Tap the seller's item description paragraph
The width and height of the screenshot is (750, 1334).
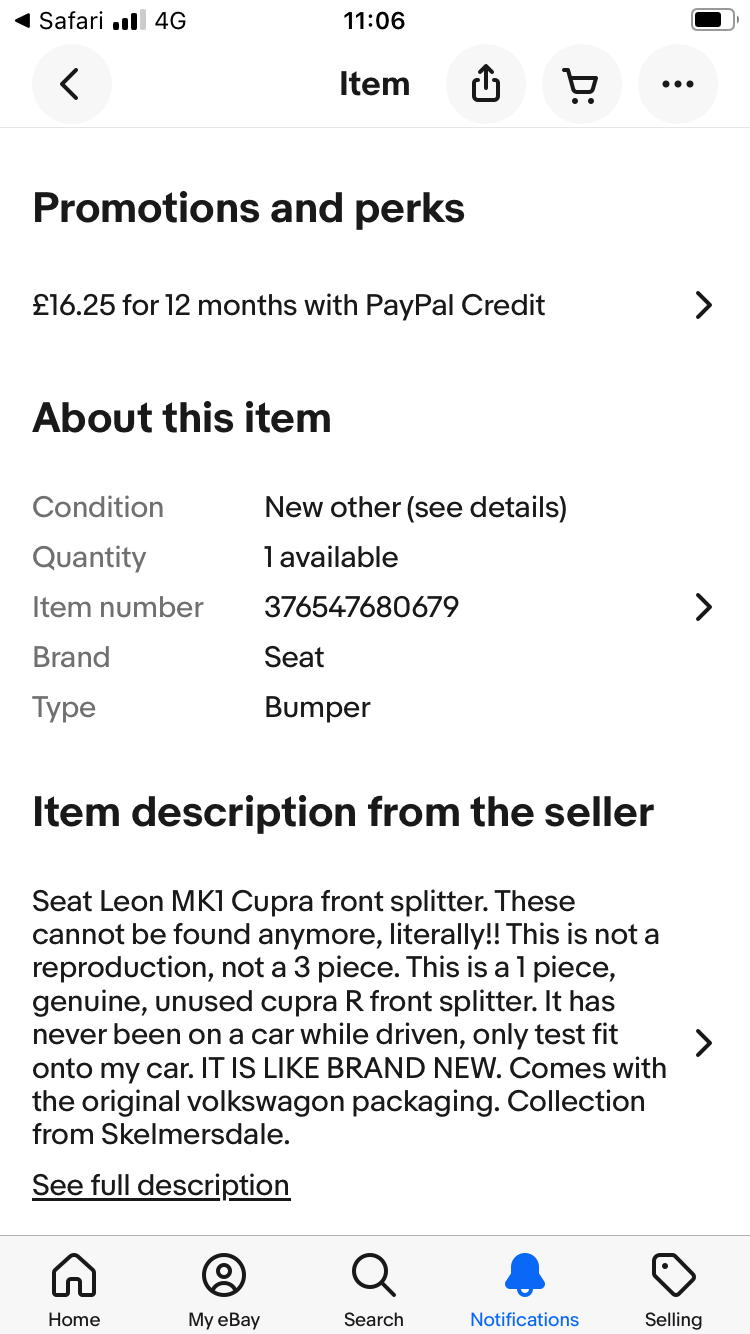(x=349, y=1017)
